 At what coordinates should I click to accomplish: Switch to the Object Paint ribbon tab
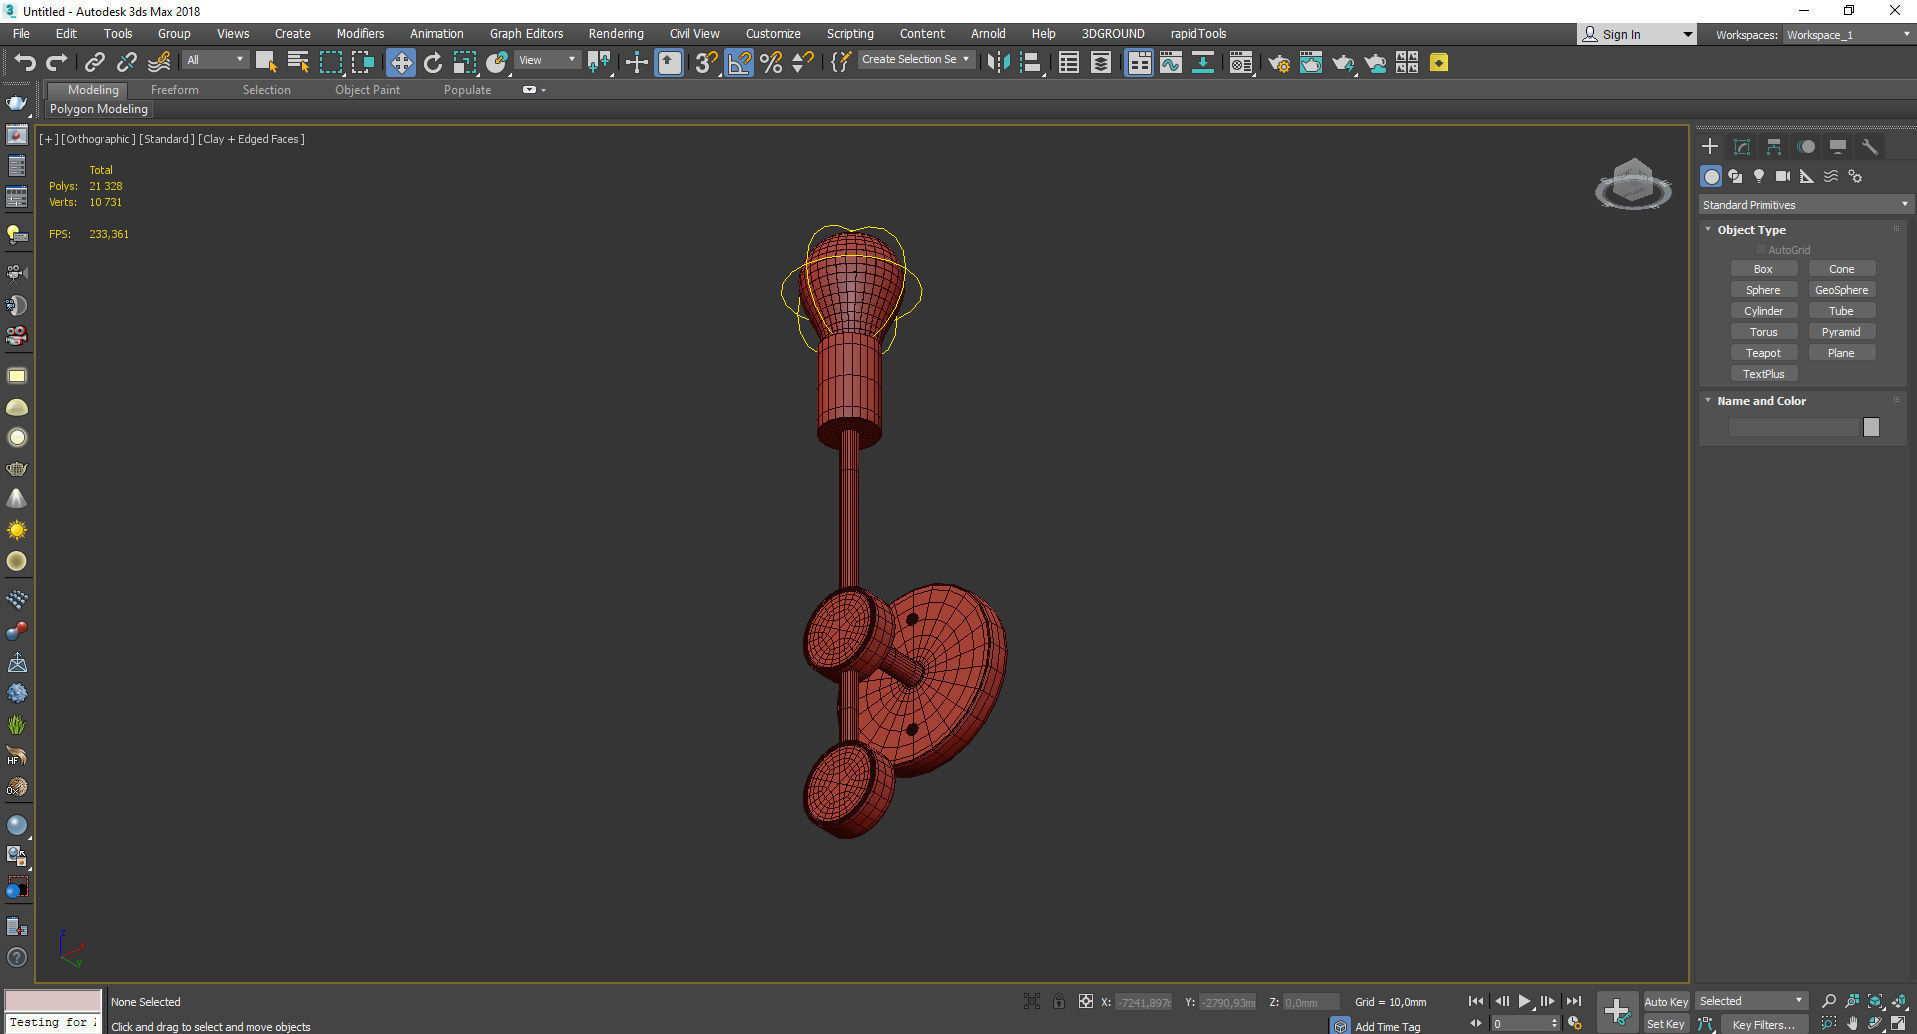click(x=367, y=90)
